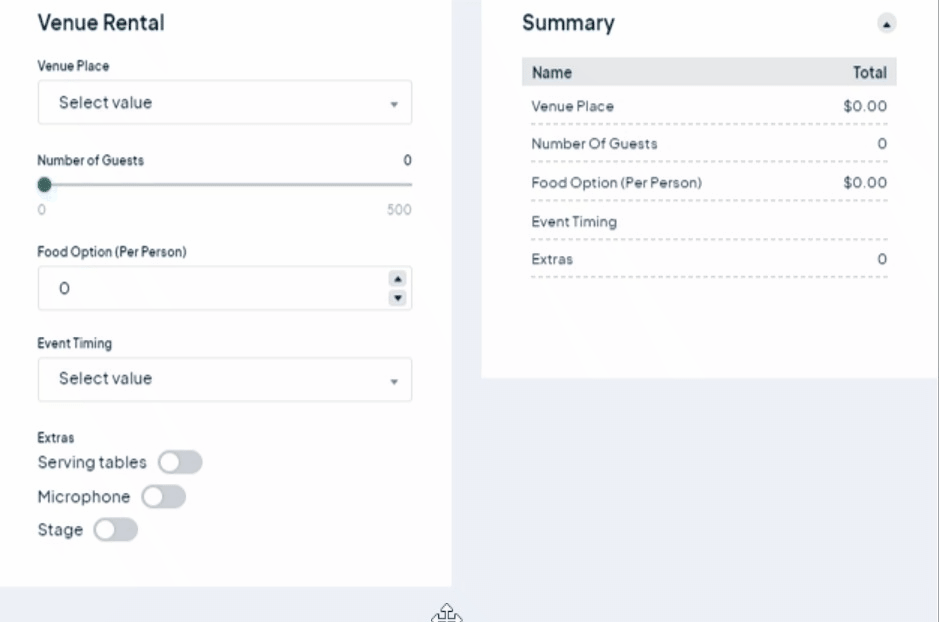Select the Extras row in Summary

tap(708, 259)
